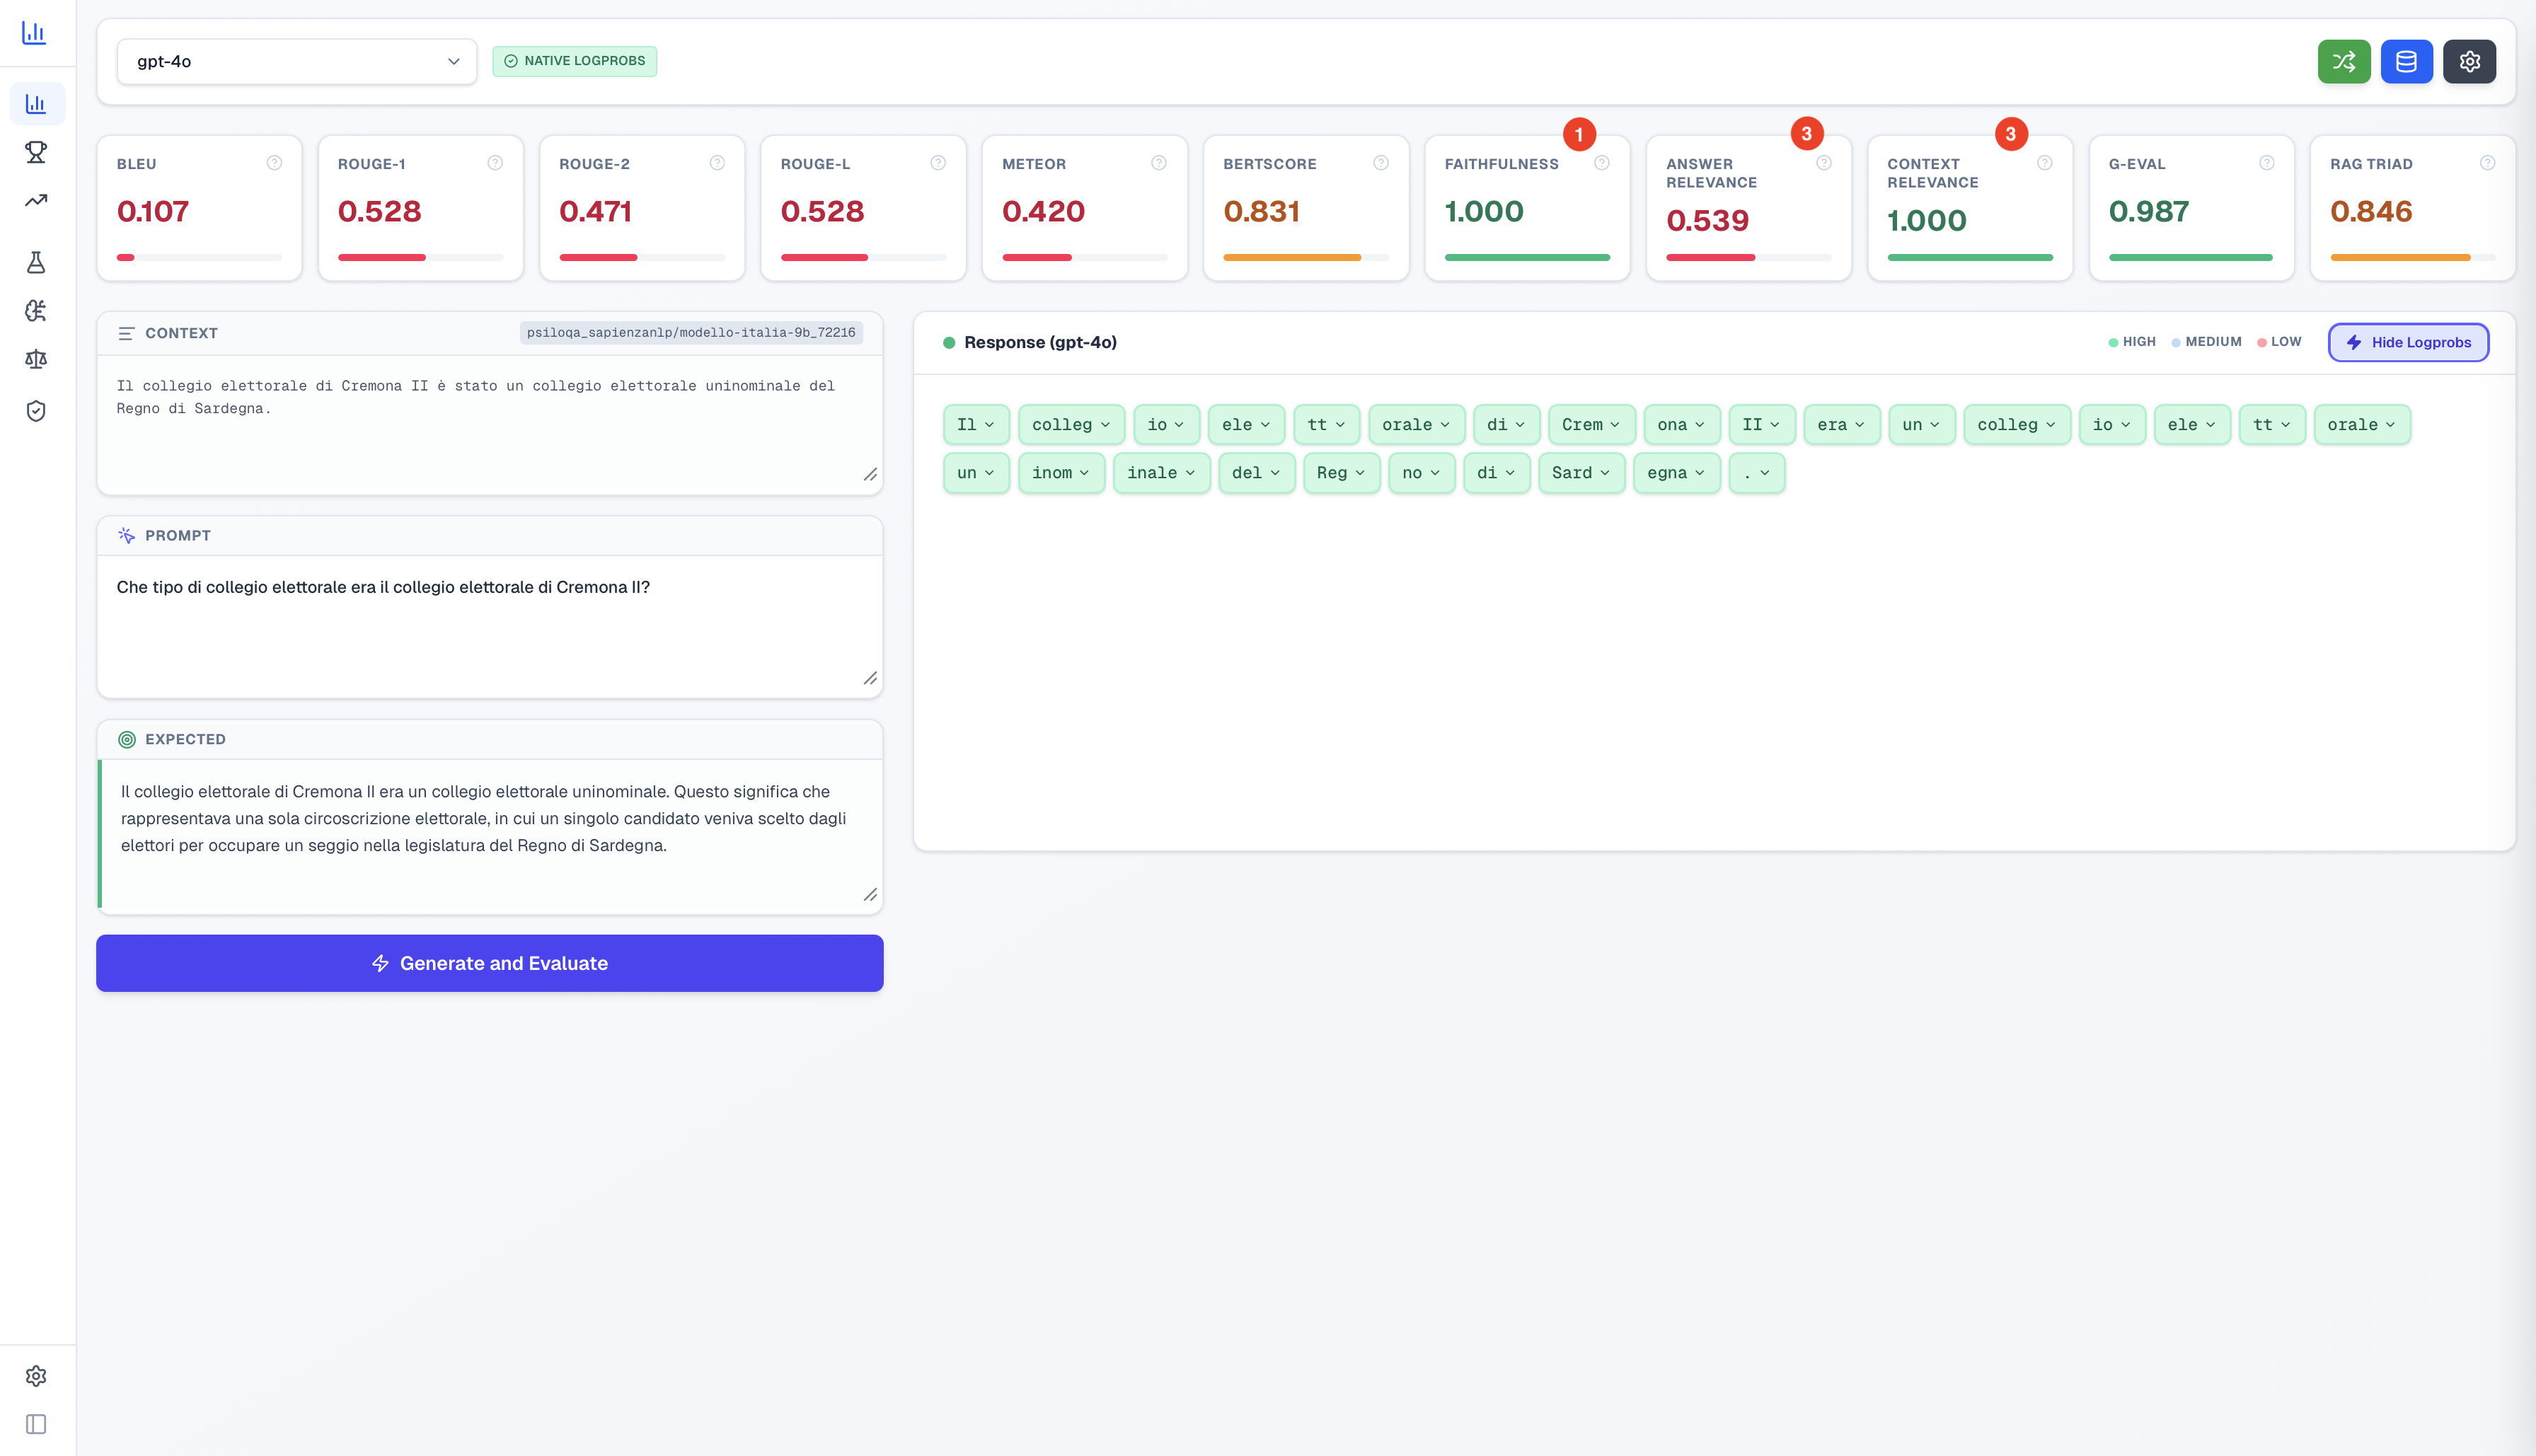Viewport: 2536px width, 1456px height.
Task: Select the bar chart evaluation sidebar tab
Action: 36,104
